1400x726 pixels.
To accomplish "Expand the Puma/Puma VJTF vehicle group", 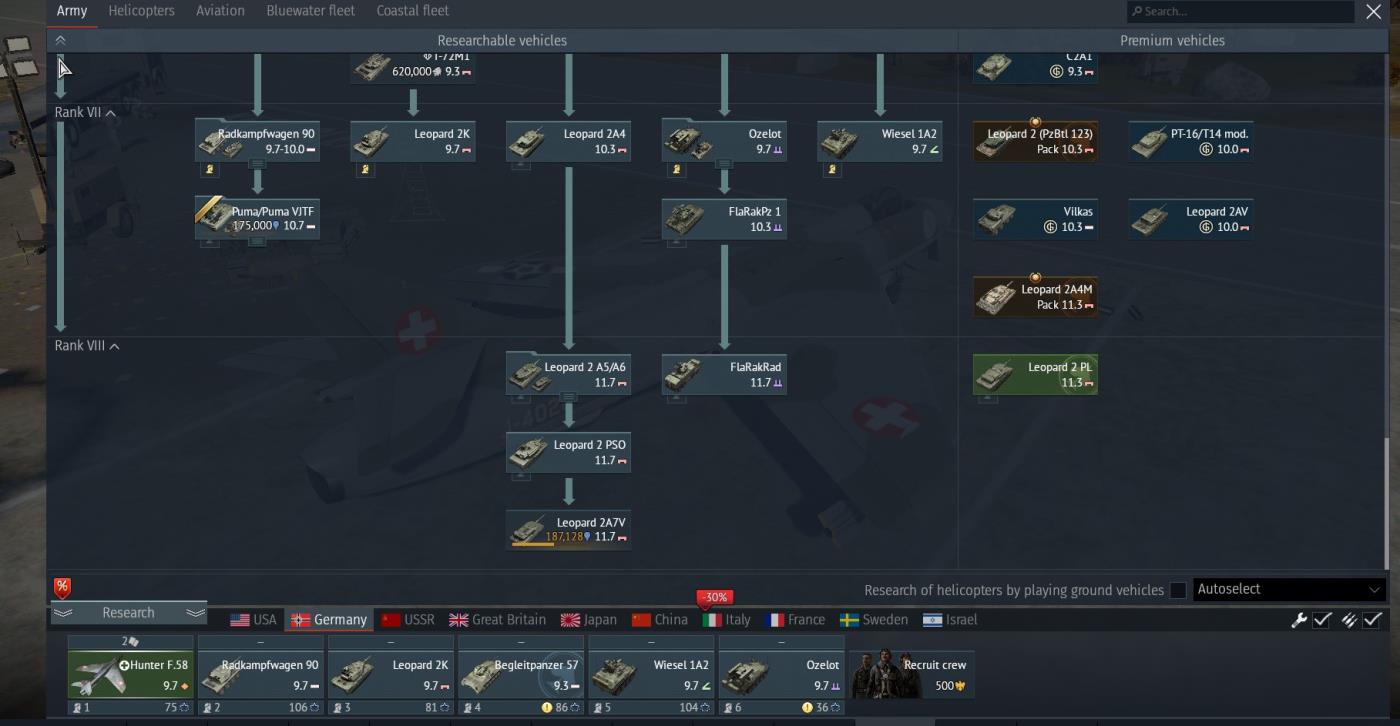I will pyautogui.click(x=257, y=241).
